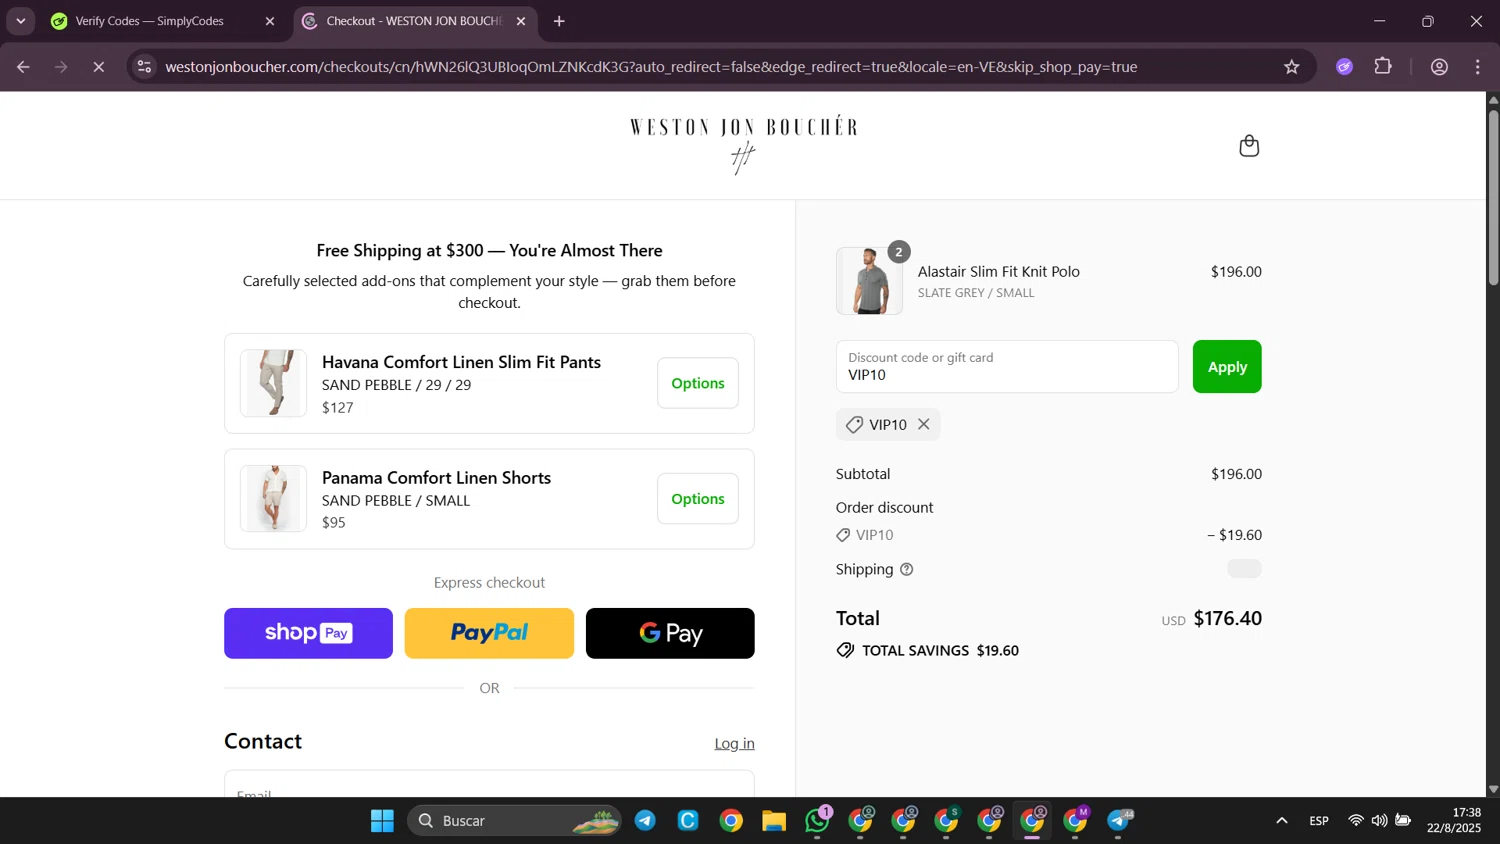Click the Havana Linen Pants thumbnail
Image resolution: width=1500 pixels, height=844 pixels.
pyautogui.click(x=273, y=383)
